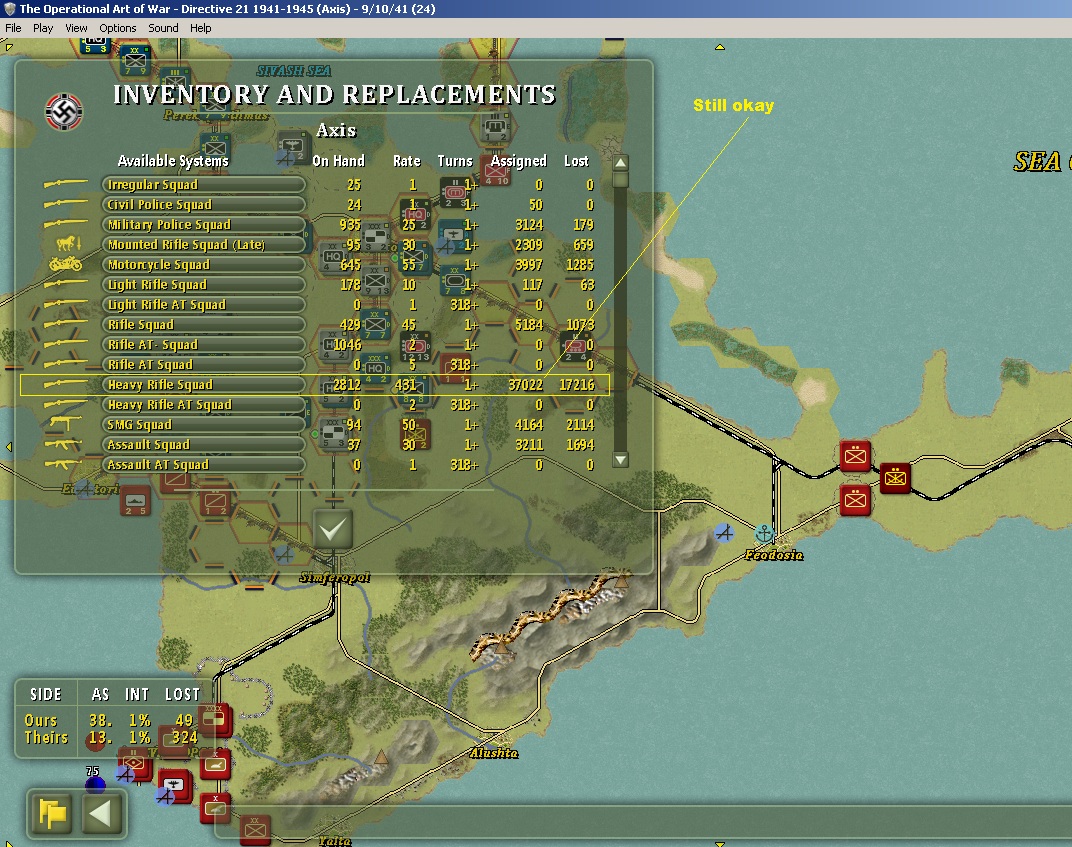This screenshot has height=847, width=1072.
Task: Click the Turns column header
Action: [455, 161]
